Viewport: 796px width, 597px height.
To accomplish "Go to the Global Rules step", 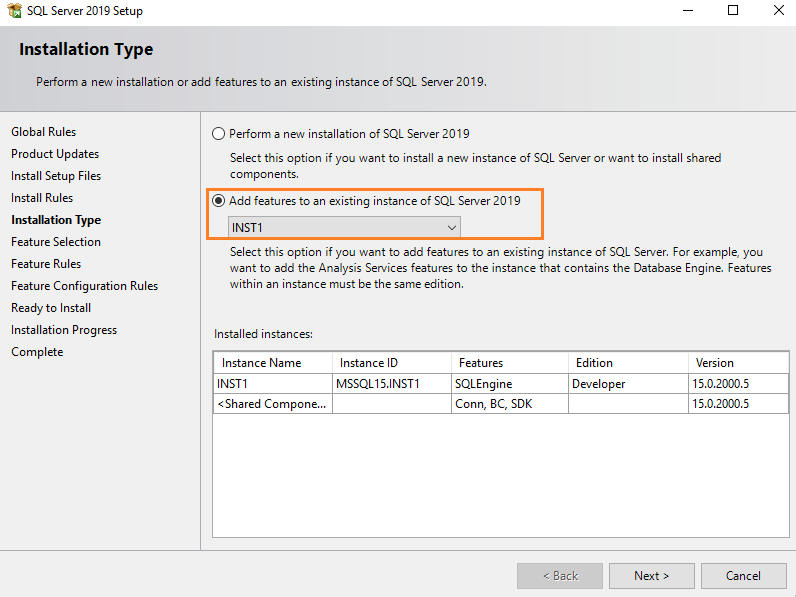I will coord(43,132).
